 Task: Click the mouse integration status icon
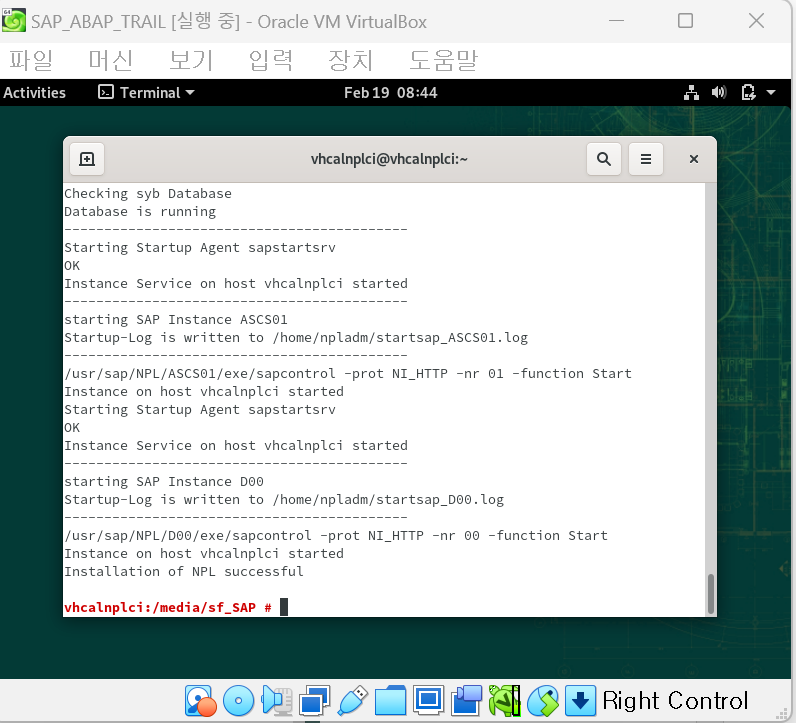pos(543,701)
